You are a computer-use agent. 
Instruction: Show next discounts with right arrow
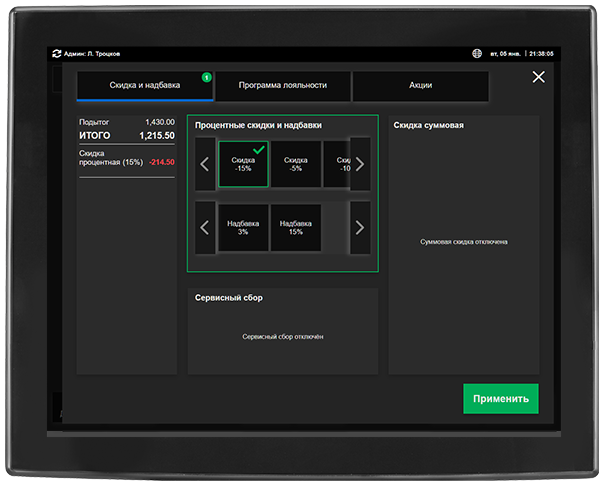[360, 164]
